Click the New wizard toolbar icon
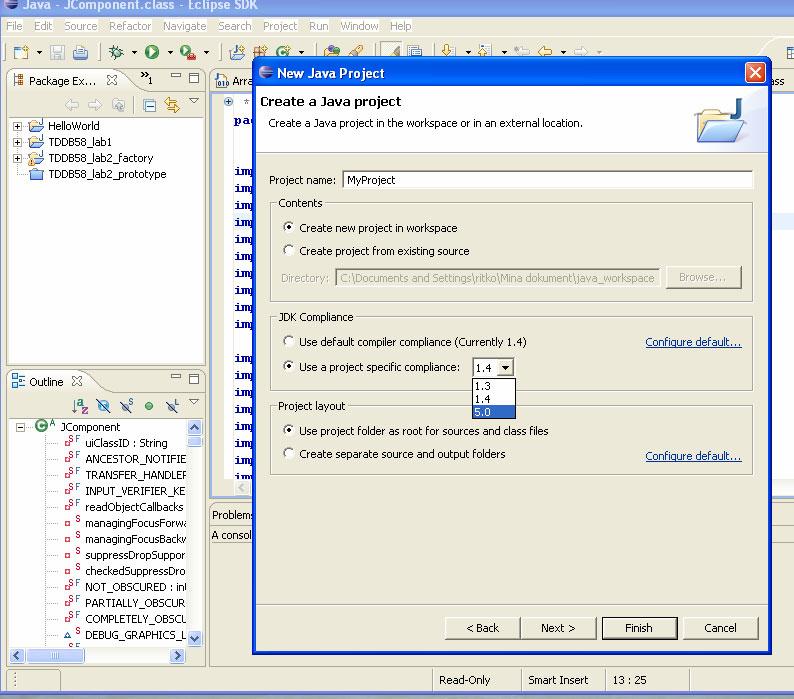Image resolution: width=794 pixels, height=699 pixels. click(22, 52)
